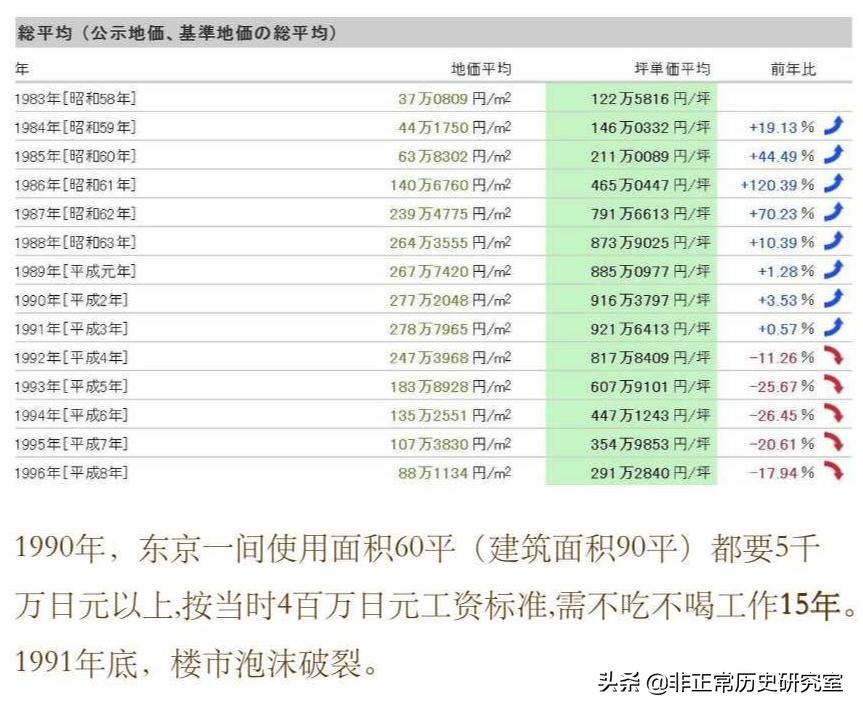Click the value 140万6760円/m2
Viewport: 863px width, 713px height.
coord(450,185)
